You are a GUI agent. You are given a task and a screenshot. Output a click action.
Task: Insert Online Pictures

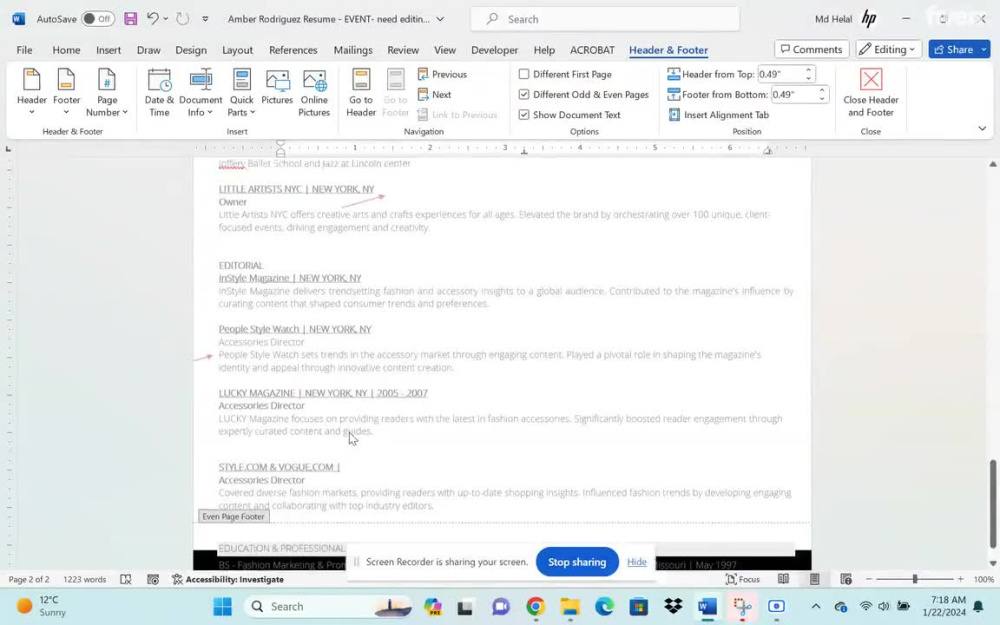(x=314, y=93)
